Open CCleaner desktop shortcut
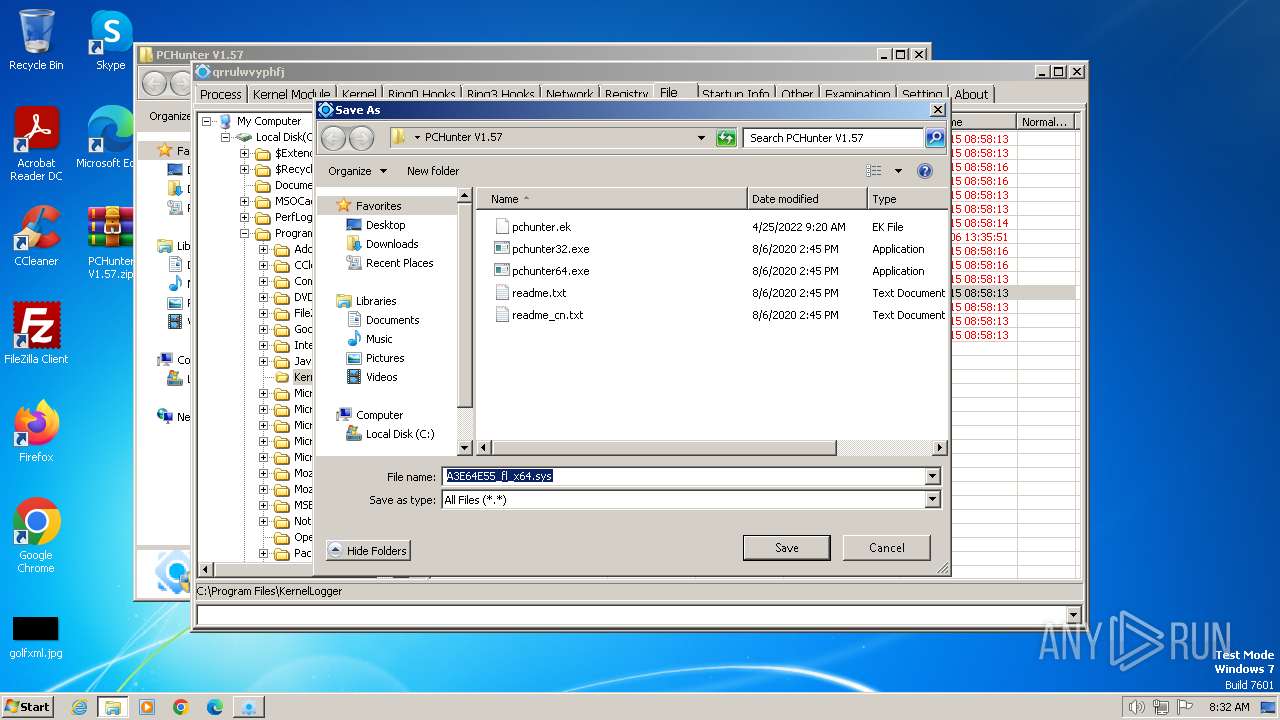Viewport: 1280px width, 720px height. coord(36,235)
